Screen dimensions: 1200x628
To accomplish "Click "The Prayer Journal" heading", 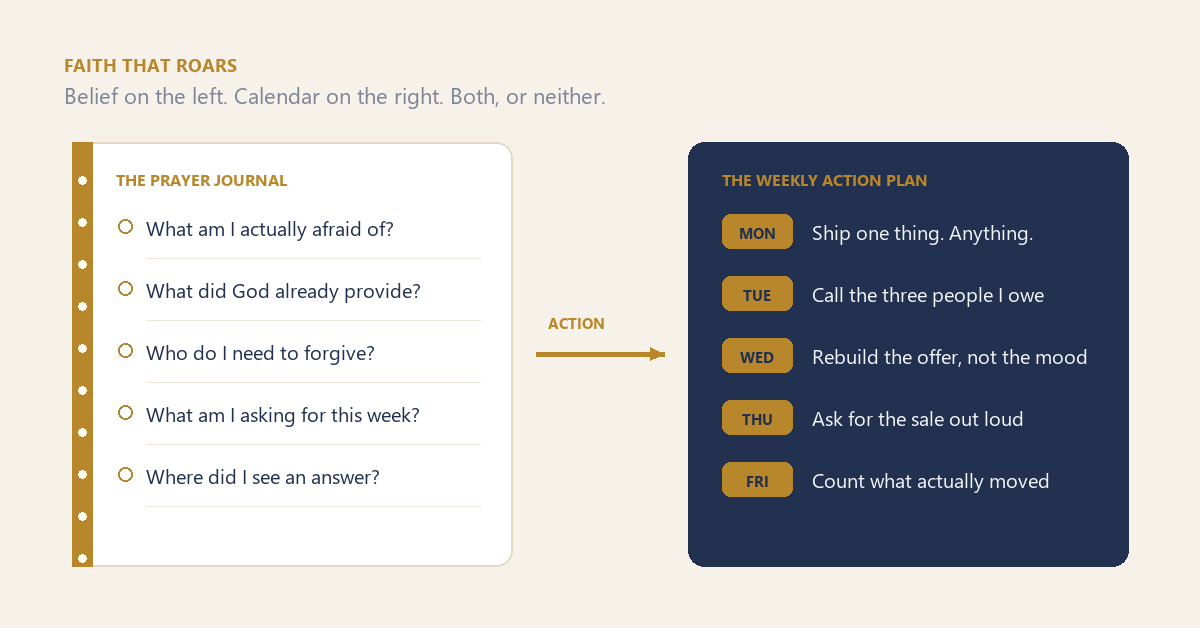I will click(201, 181).
